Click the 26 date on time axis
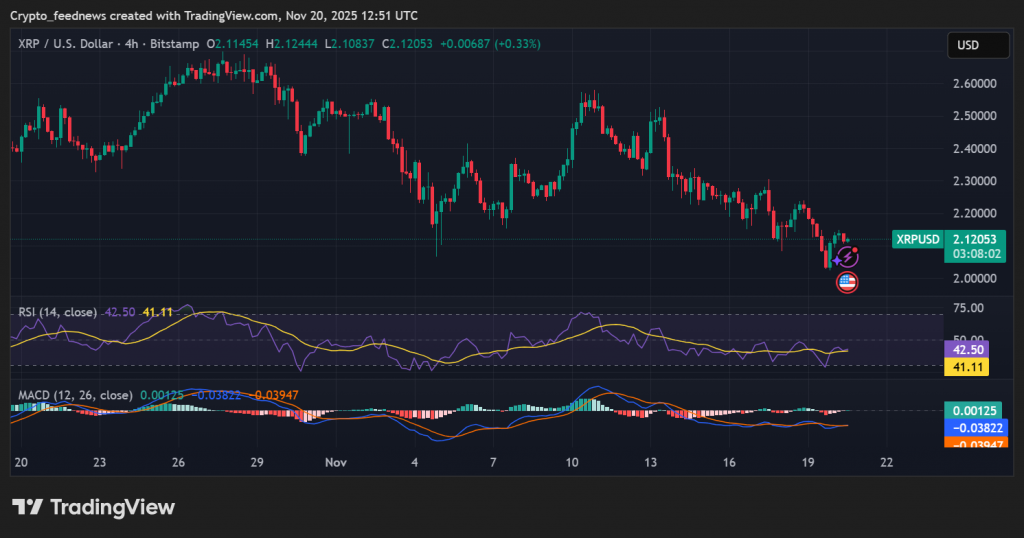The image size is (1024, 538). [x=178, y=464]
